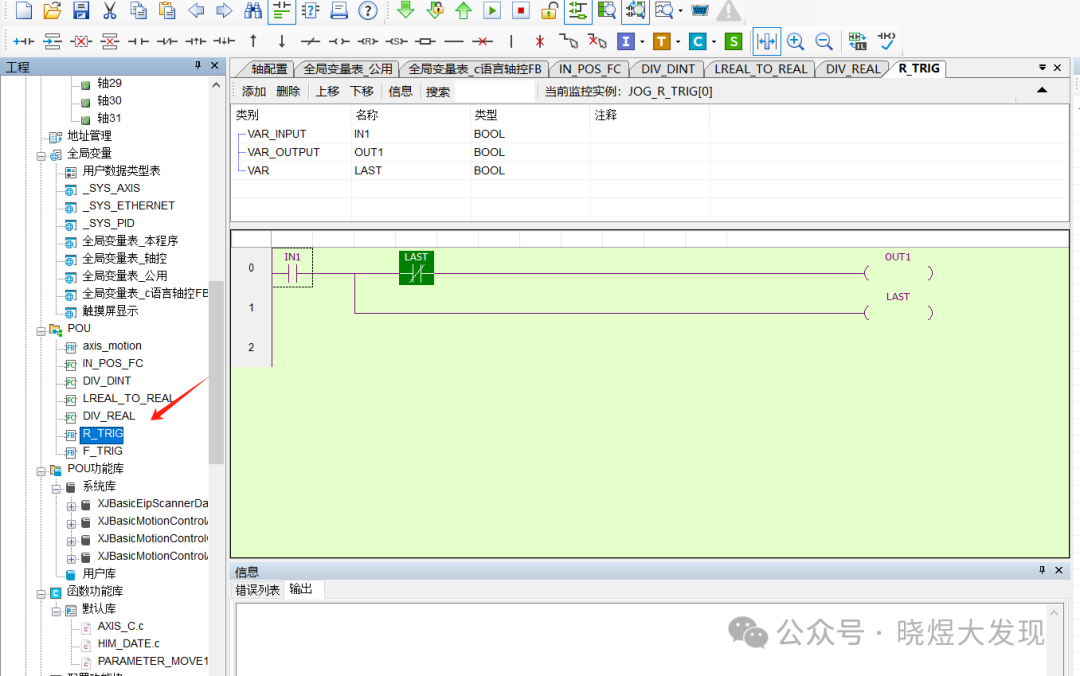This screenshot has width=1080, height=676.
Task: Toggle the ladder search monitor button
Action: point(635,10)
